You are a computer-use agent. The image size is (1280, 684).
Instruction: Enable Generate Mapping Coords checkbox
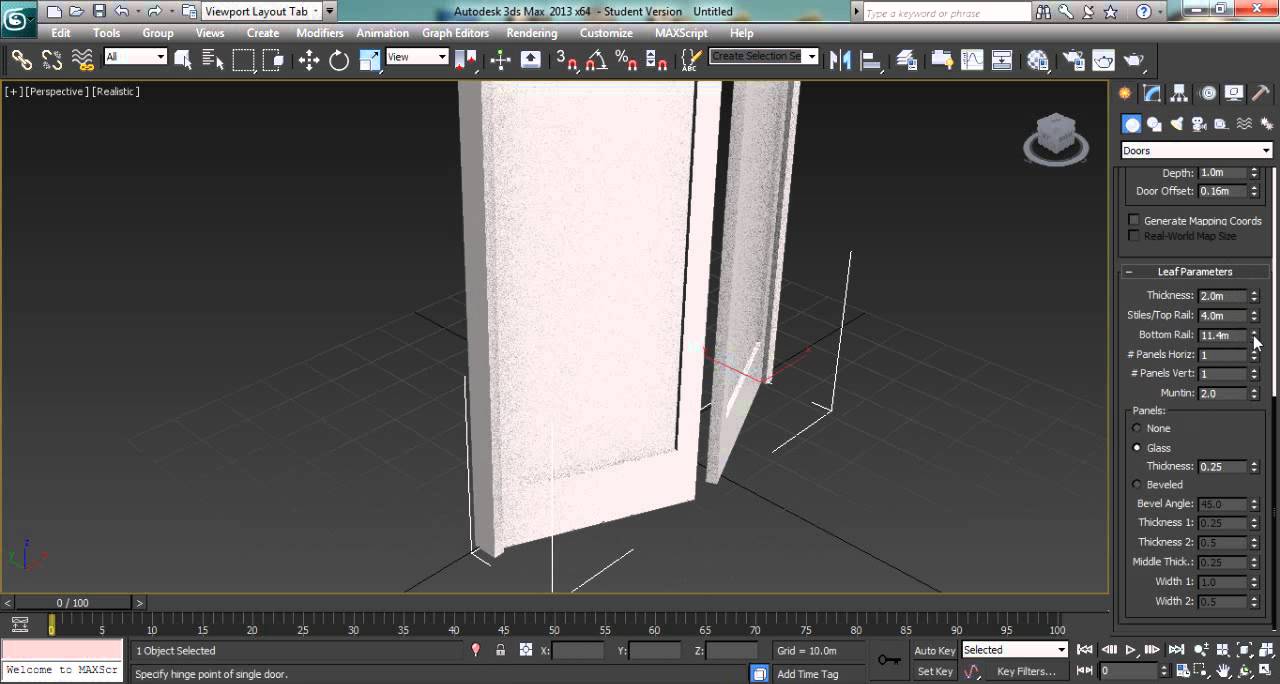[1134, 220]
